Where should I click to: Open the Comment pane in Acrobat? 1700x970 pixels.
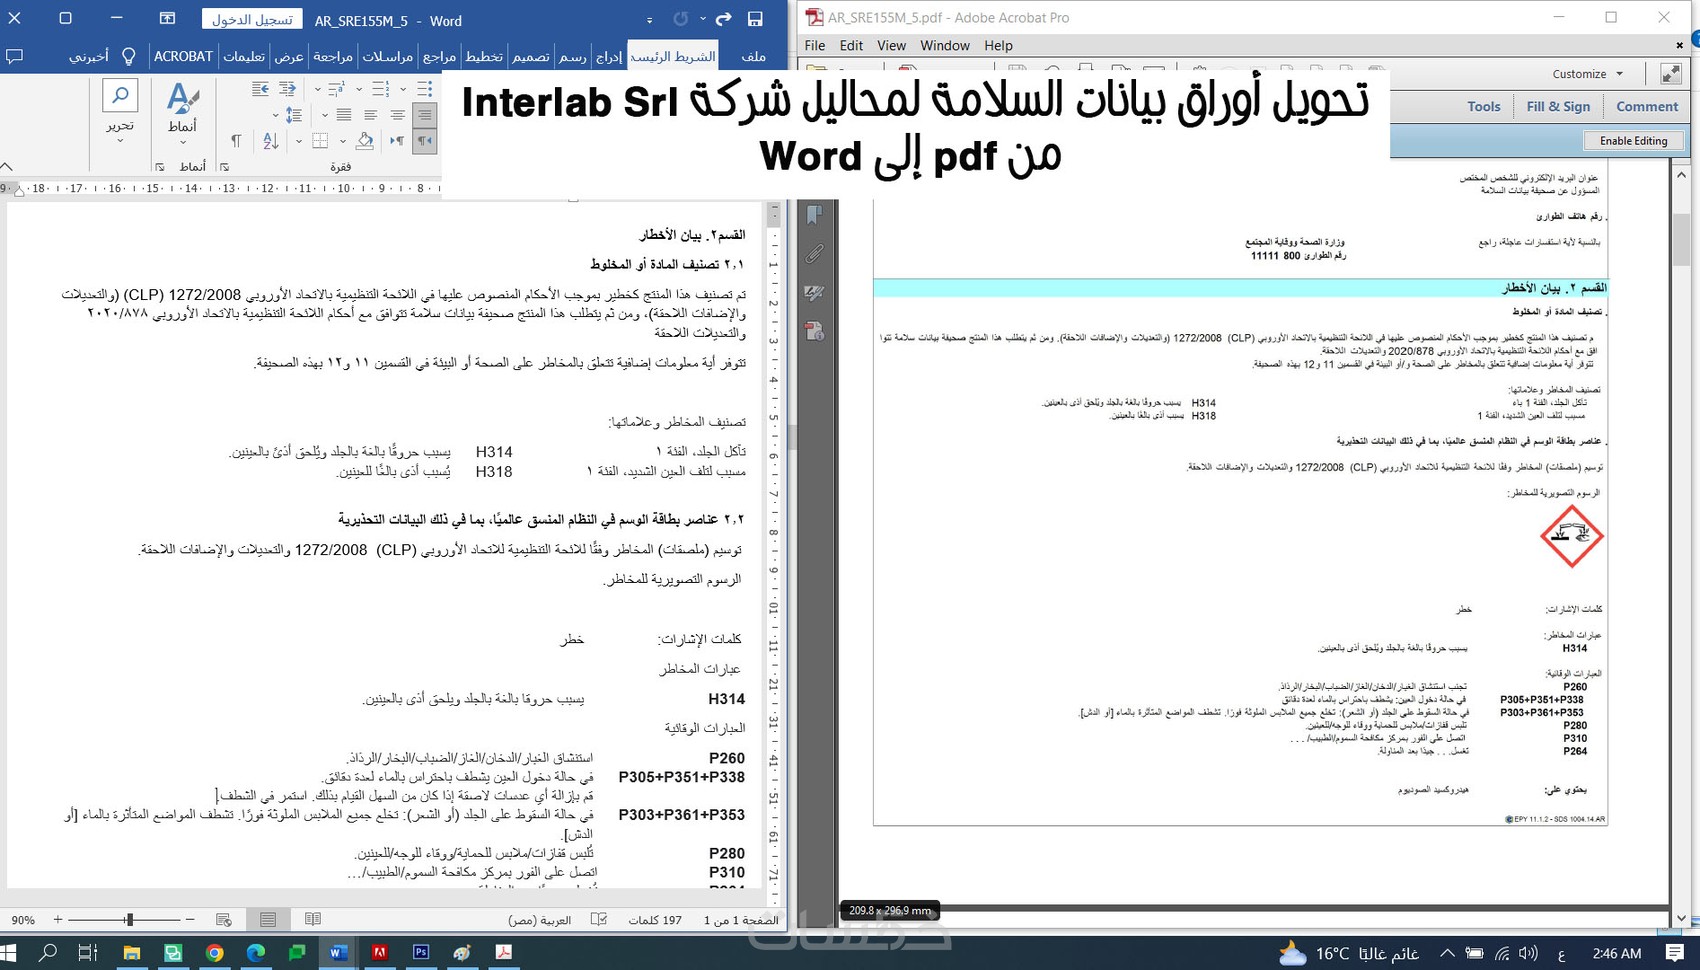pos(1647,107)
